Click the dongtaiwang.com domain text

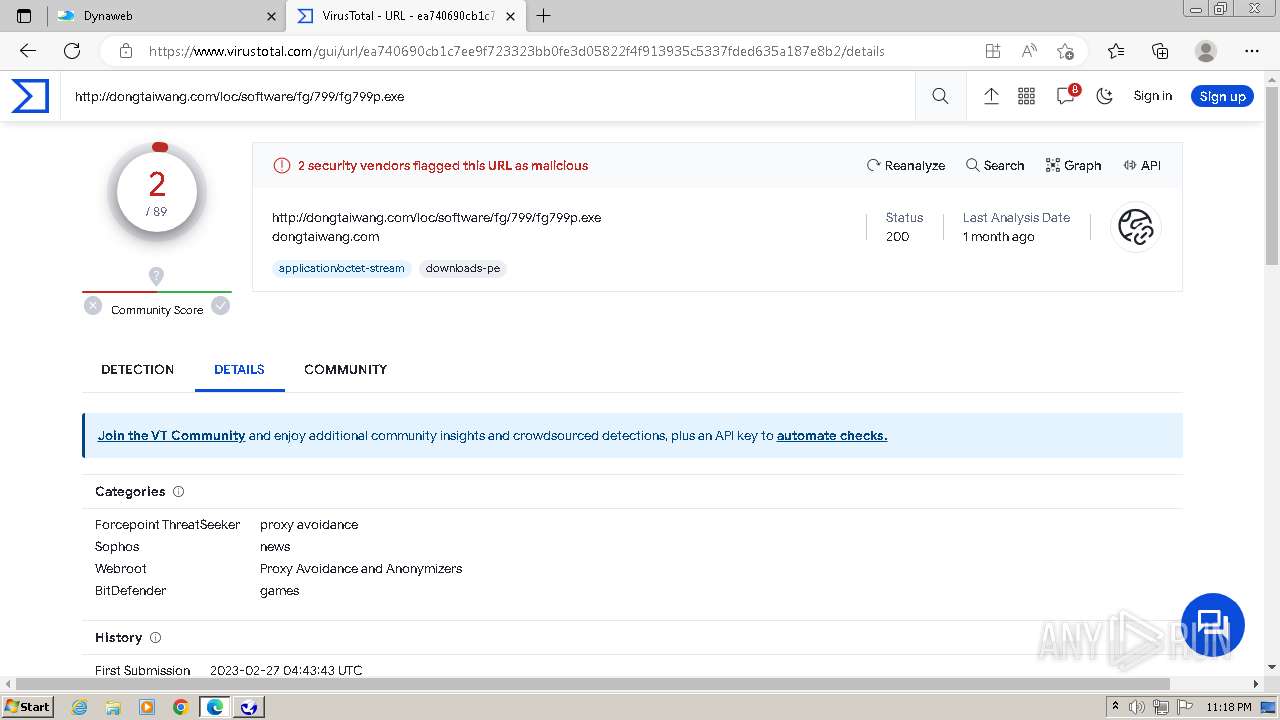click(326, 237)
